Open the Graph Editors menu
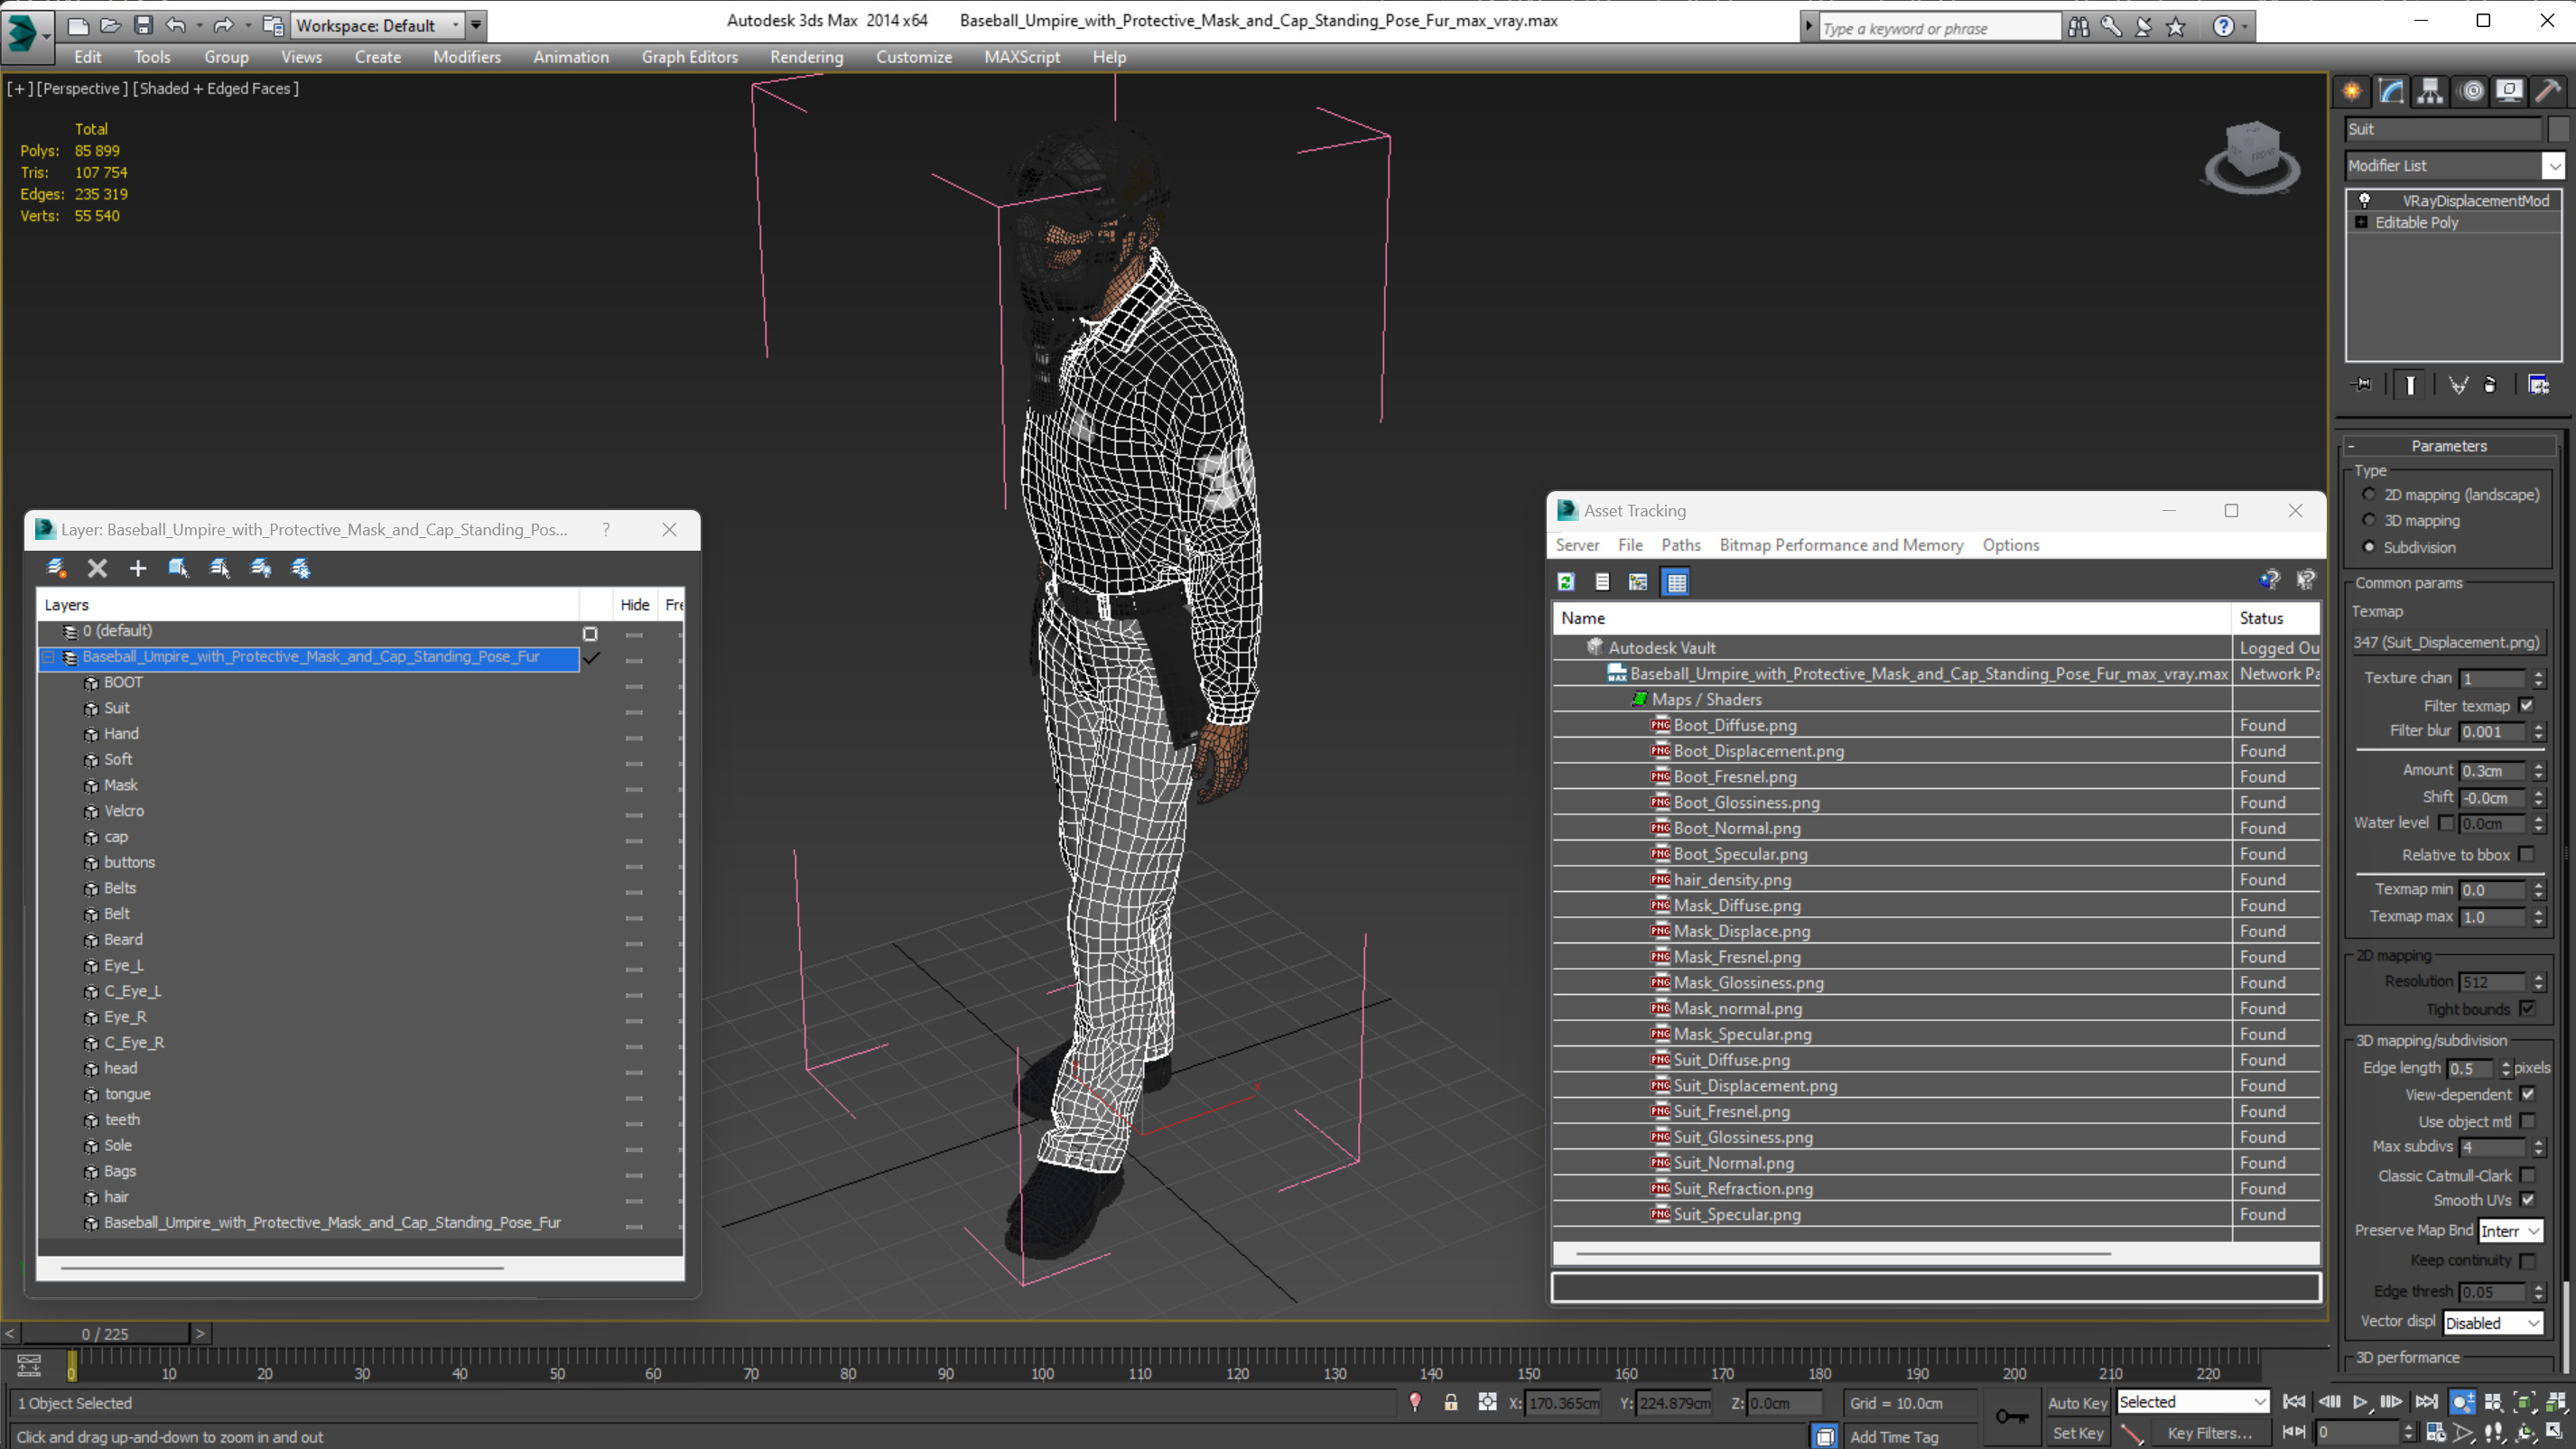Image resolution: width=2576 pixels, height=1449 pixels. [689, 57]
